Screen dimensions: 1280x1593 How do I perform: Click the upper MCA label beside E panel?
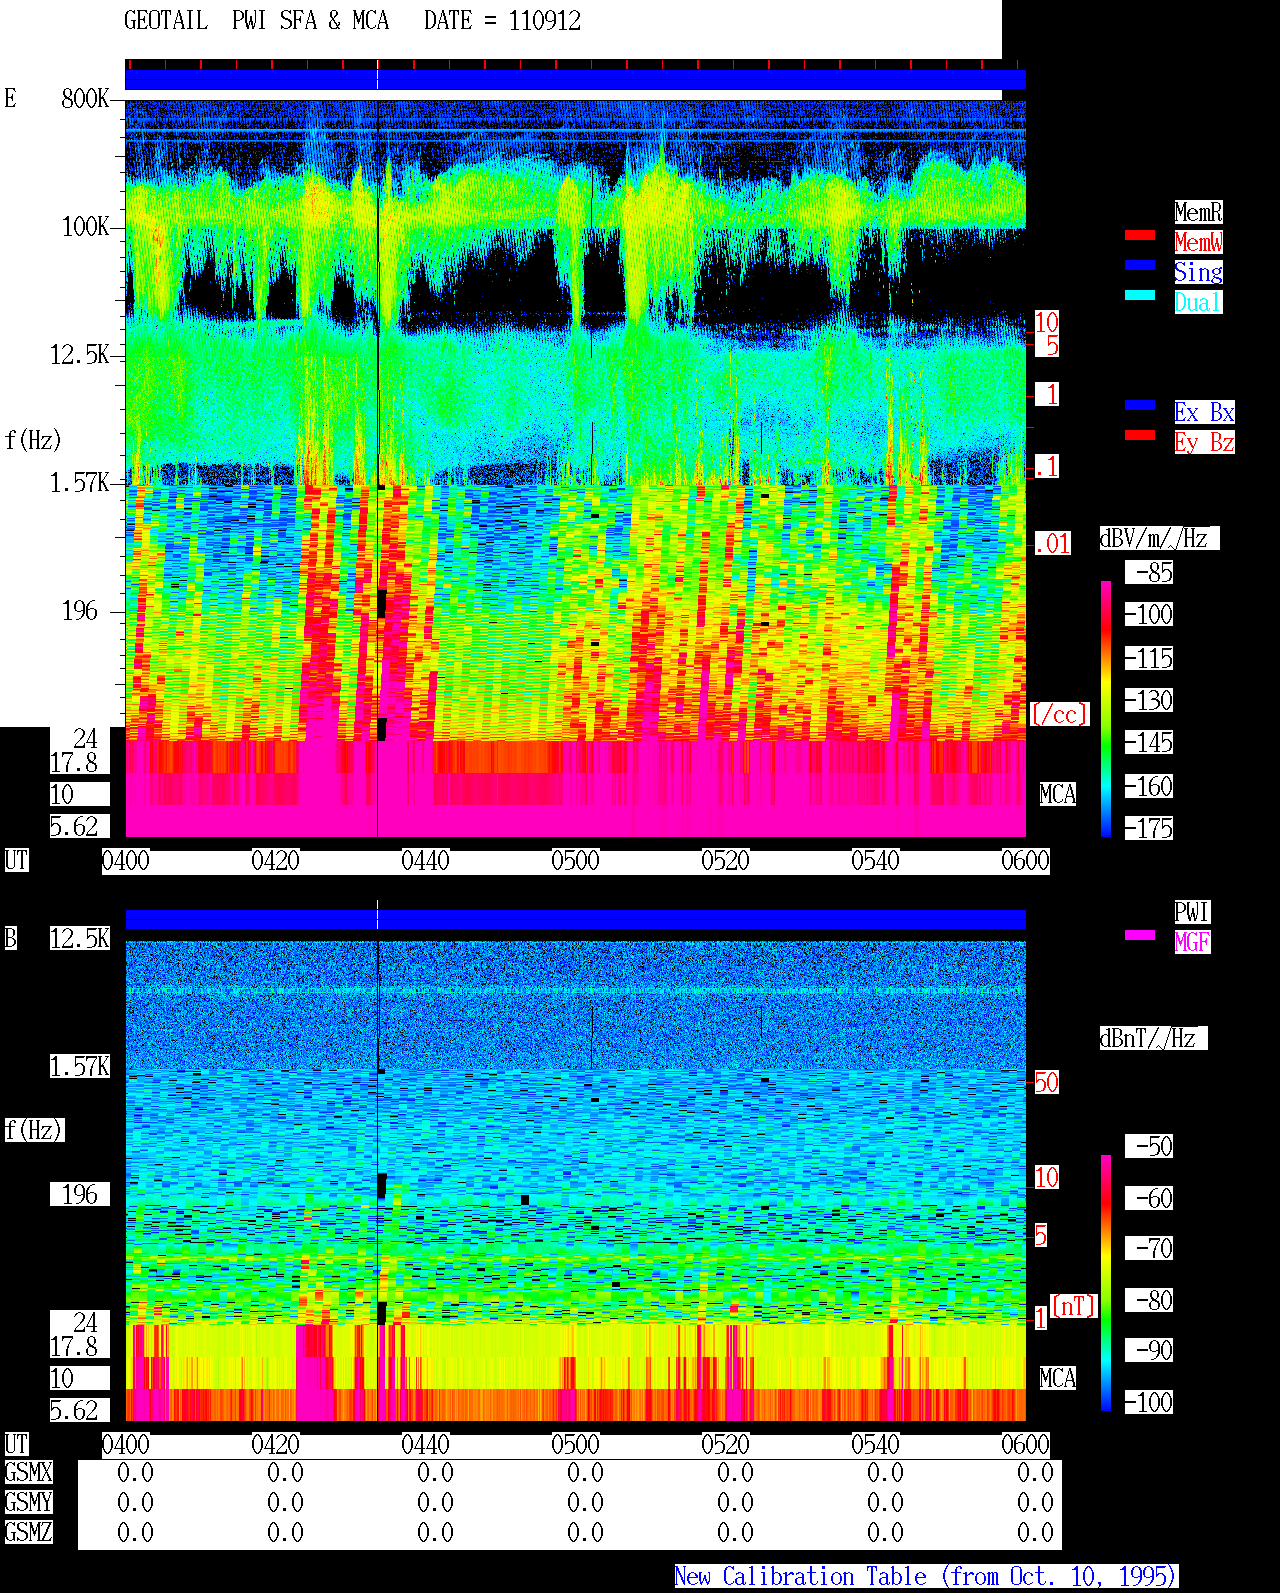1058,795
